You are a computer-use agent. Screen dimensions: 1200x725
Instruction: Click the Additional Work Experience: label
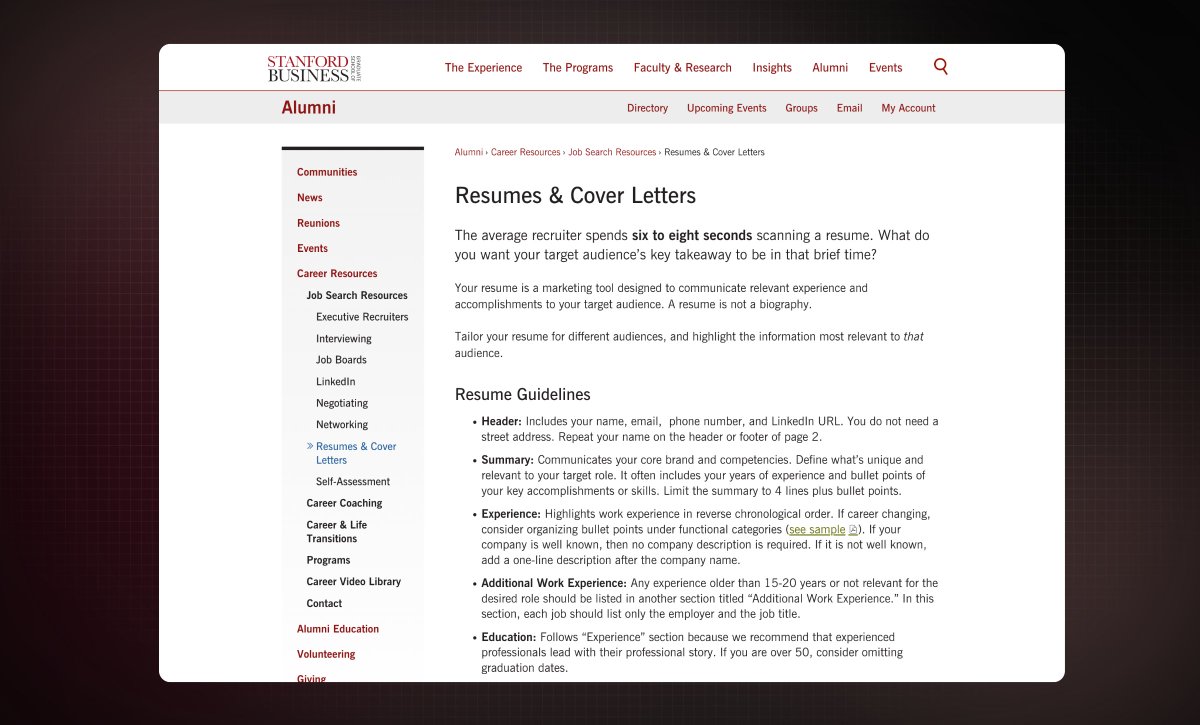coord(554,583)
